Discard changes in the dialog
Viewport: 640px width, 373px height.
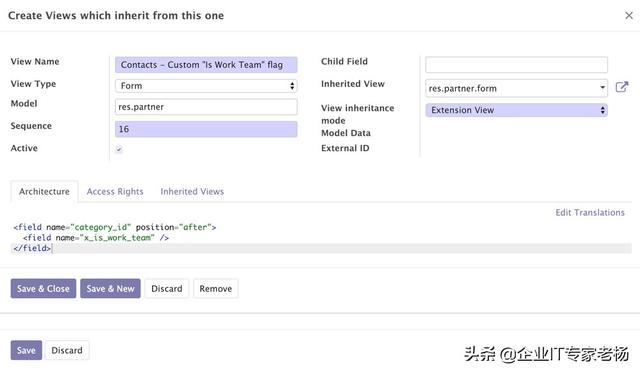[167, 289]
